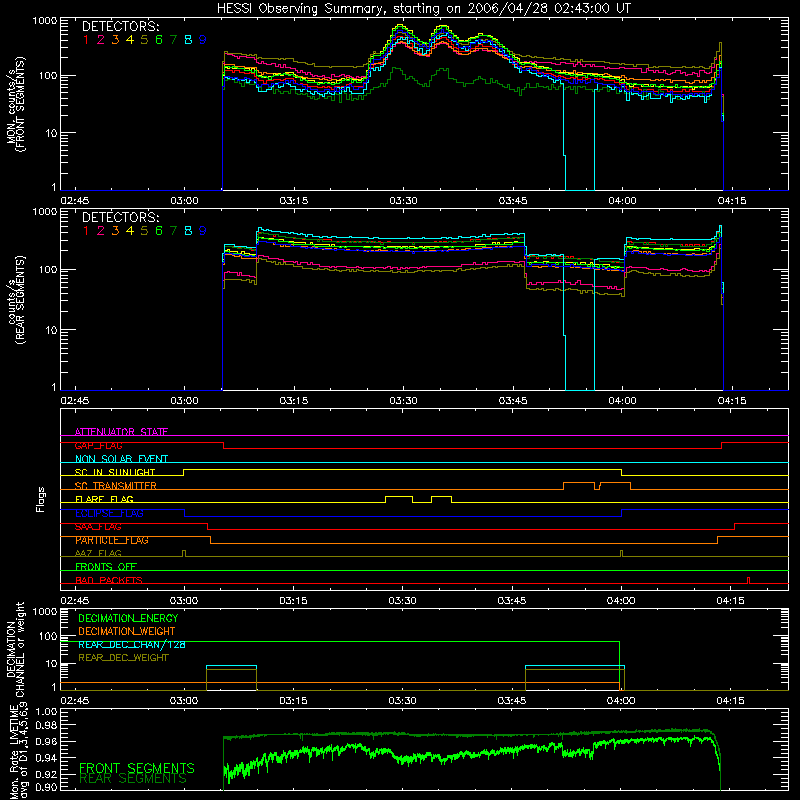Click detector 1 legend number in front segments plot
Image resolution: width=800 pixels, height=800 pixels.
click(86, 40)
